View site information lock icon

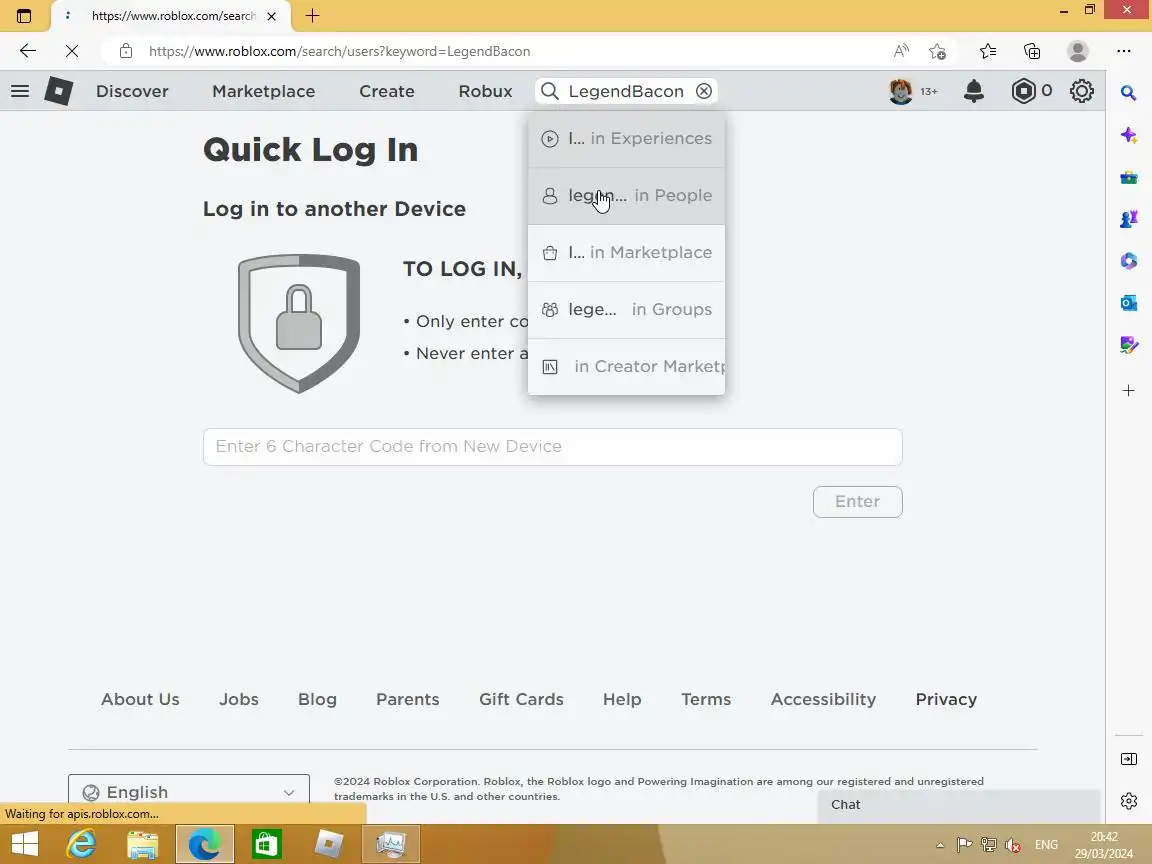coord(126,51)
